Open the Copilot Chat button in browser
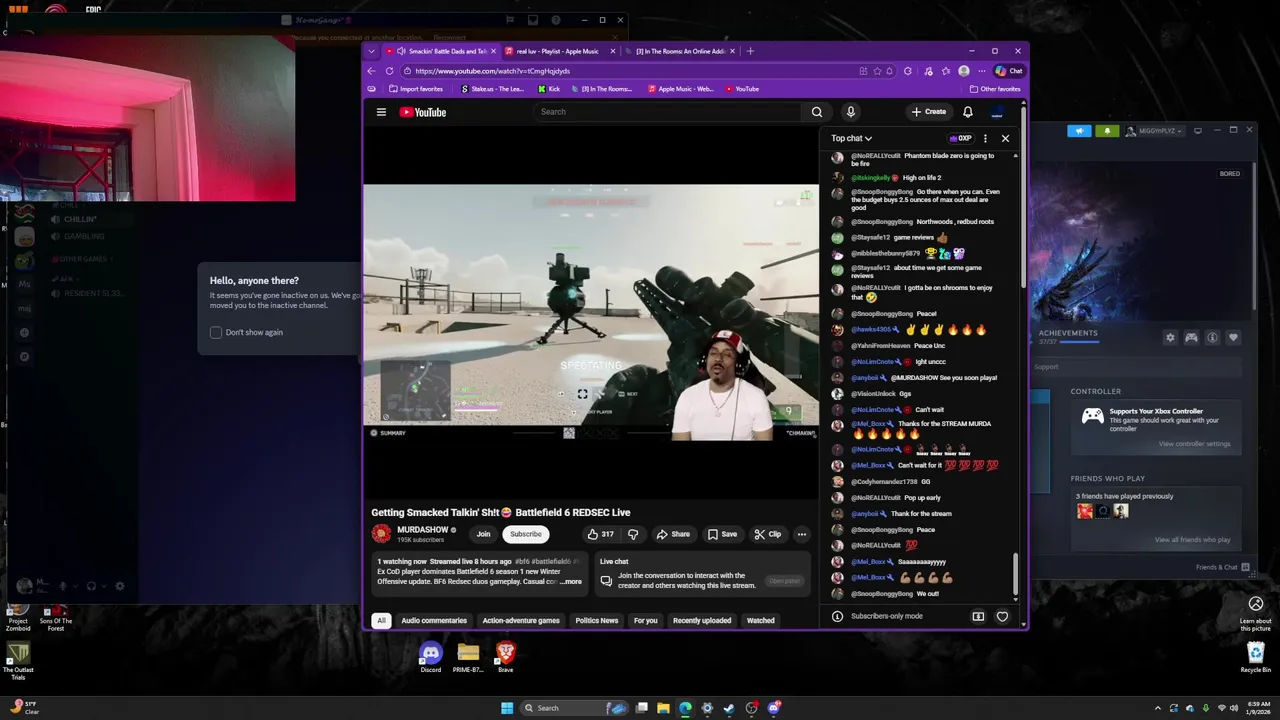The height and width of the screenshot is (720, 1280). point(1009,71)
